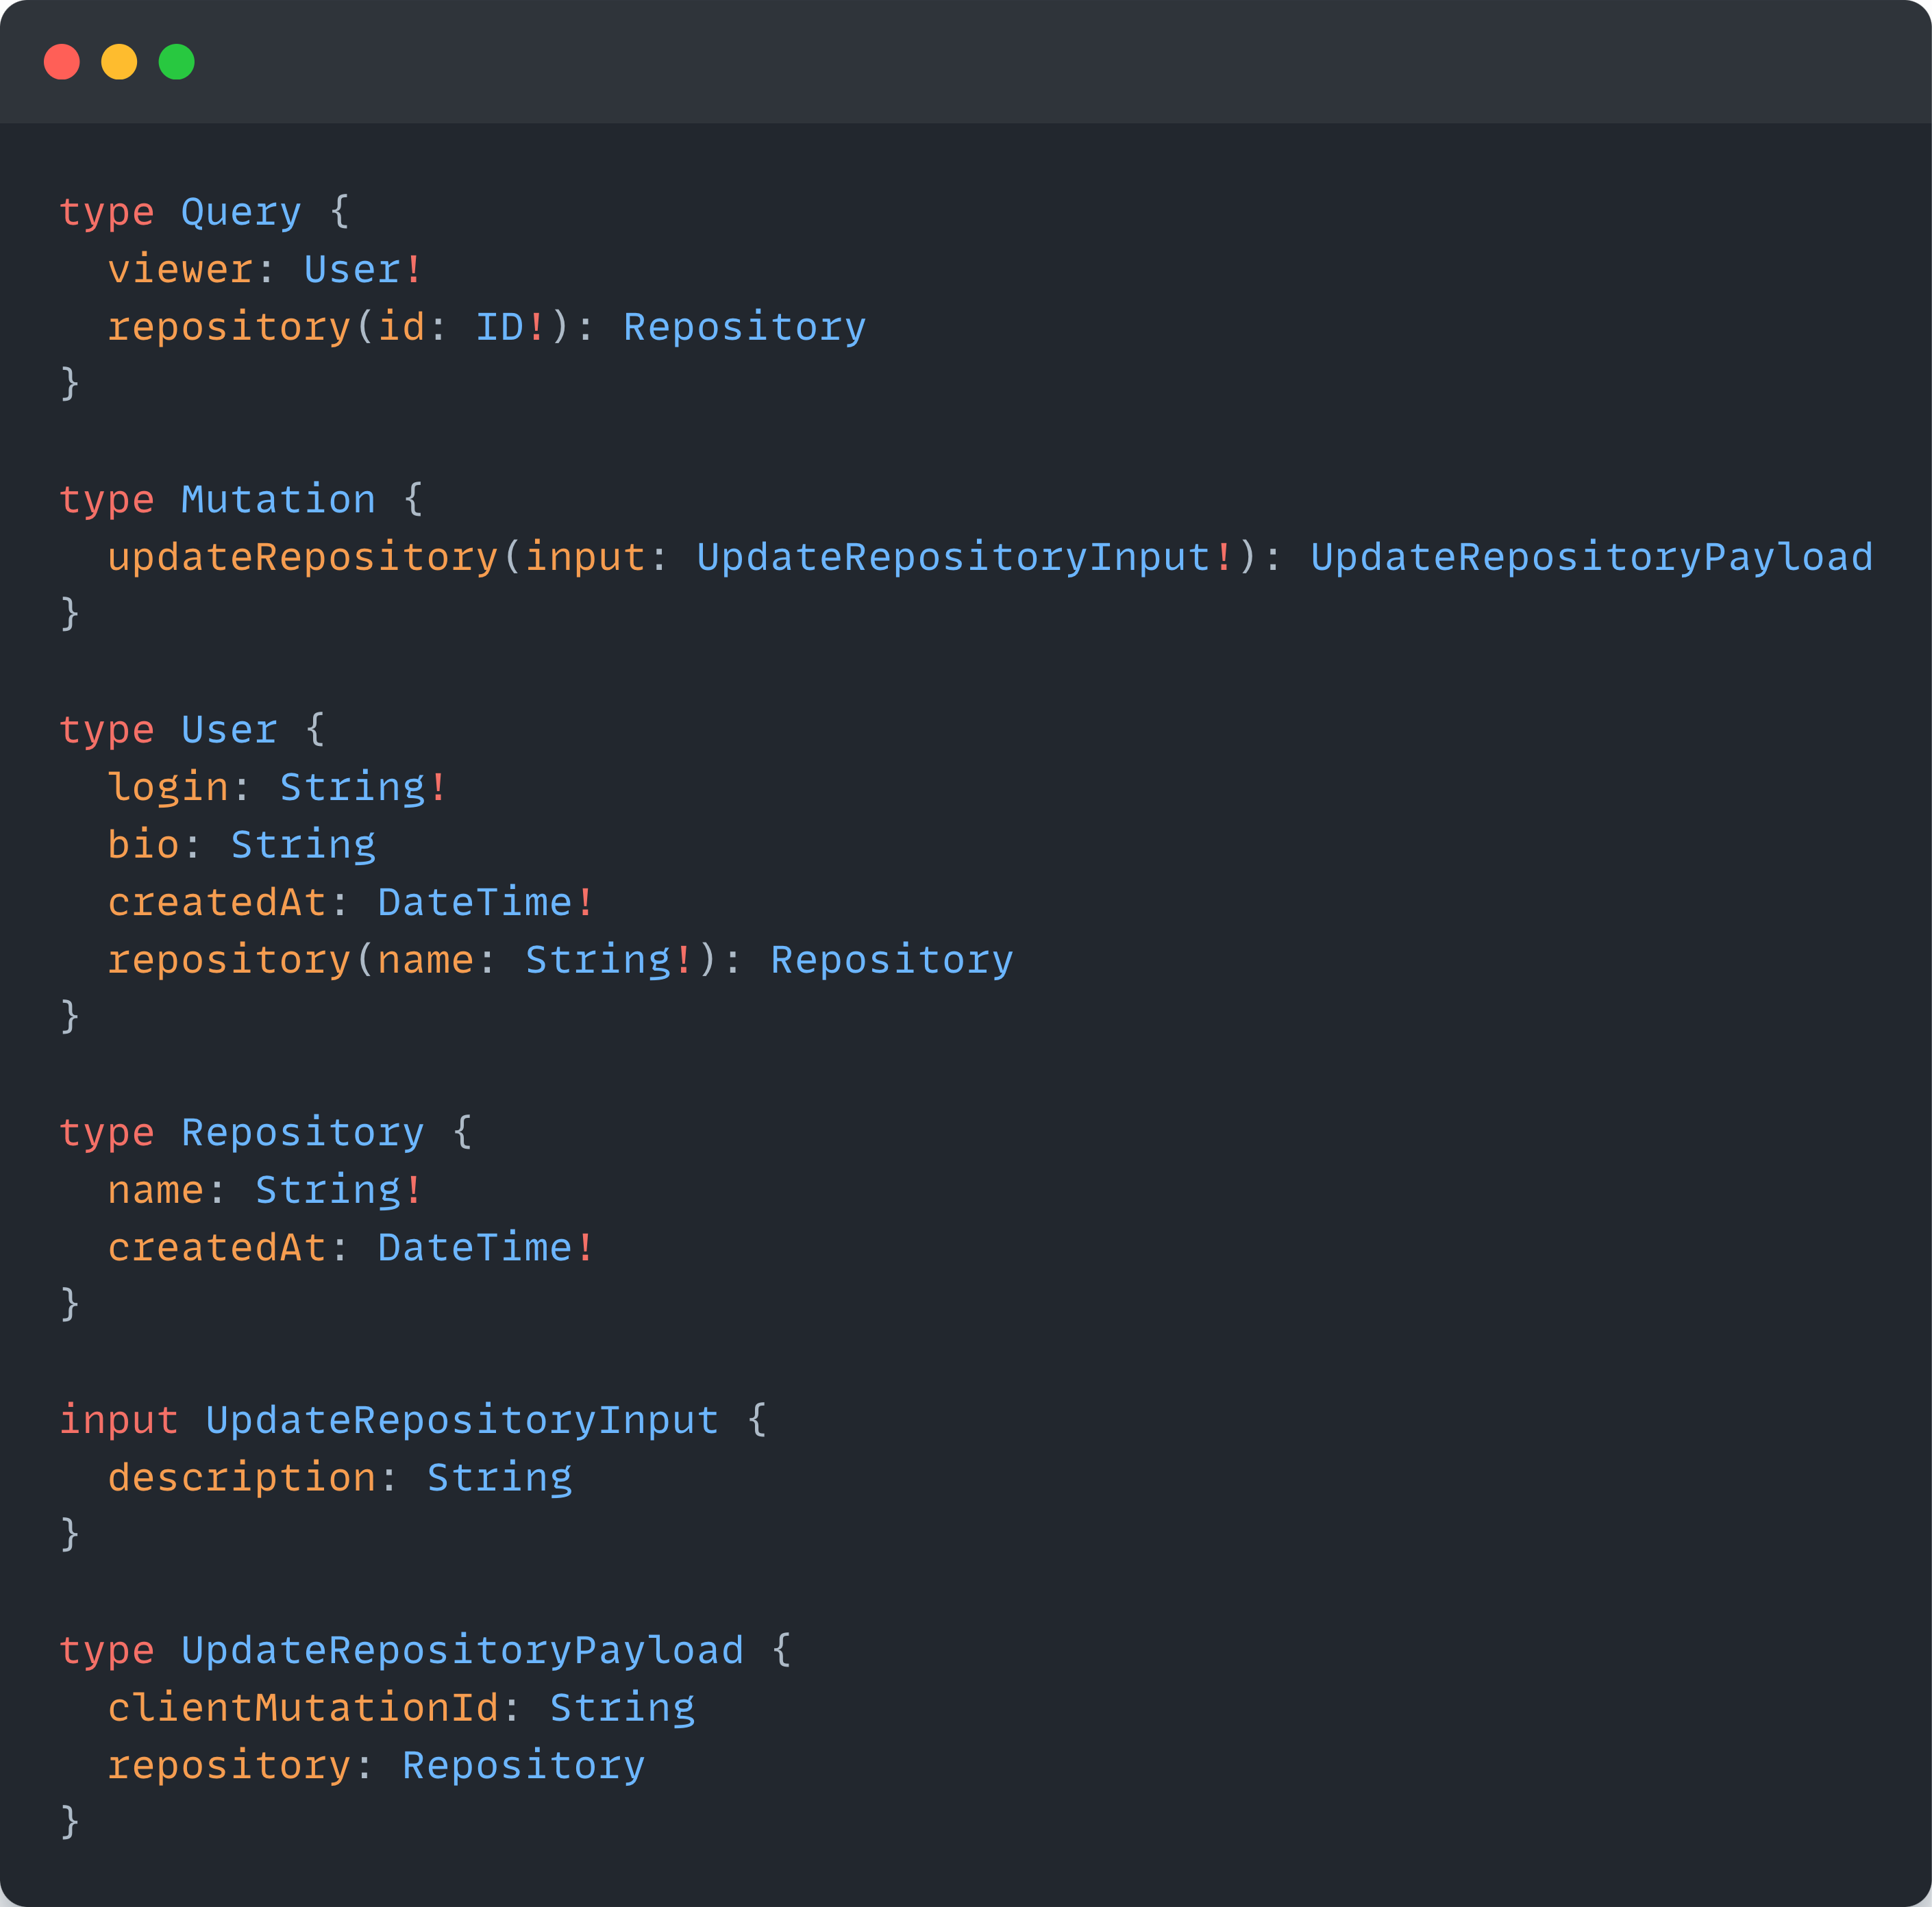The image size is (1932, 1907).
Task: Click 'String!' argument type in User repository field
Action: click(x=609, y=961)
